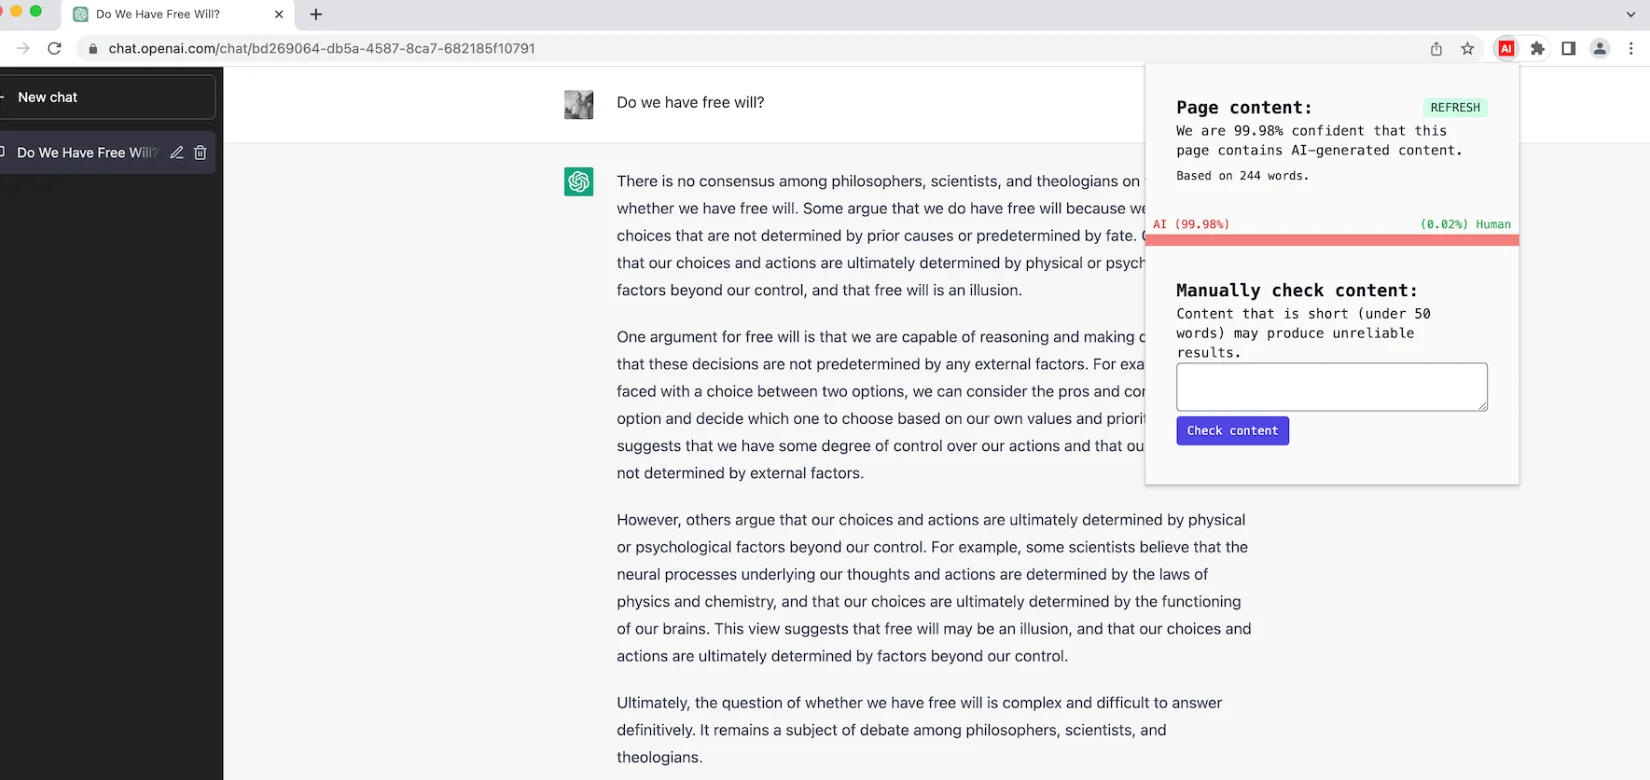Open a new browser tab

[x=316, y=14]
